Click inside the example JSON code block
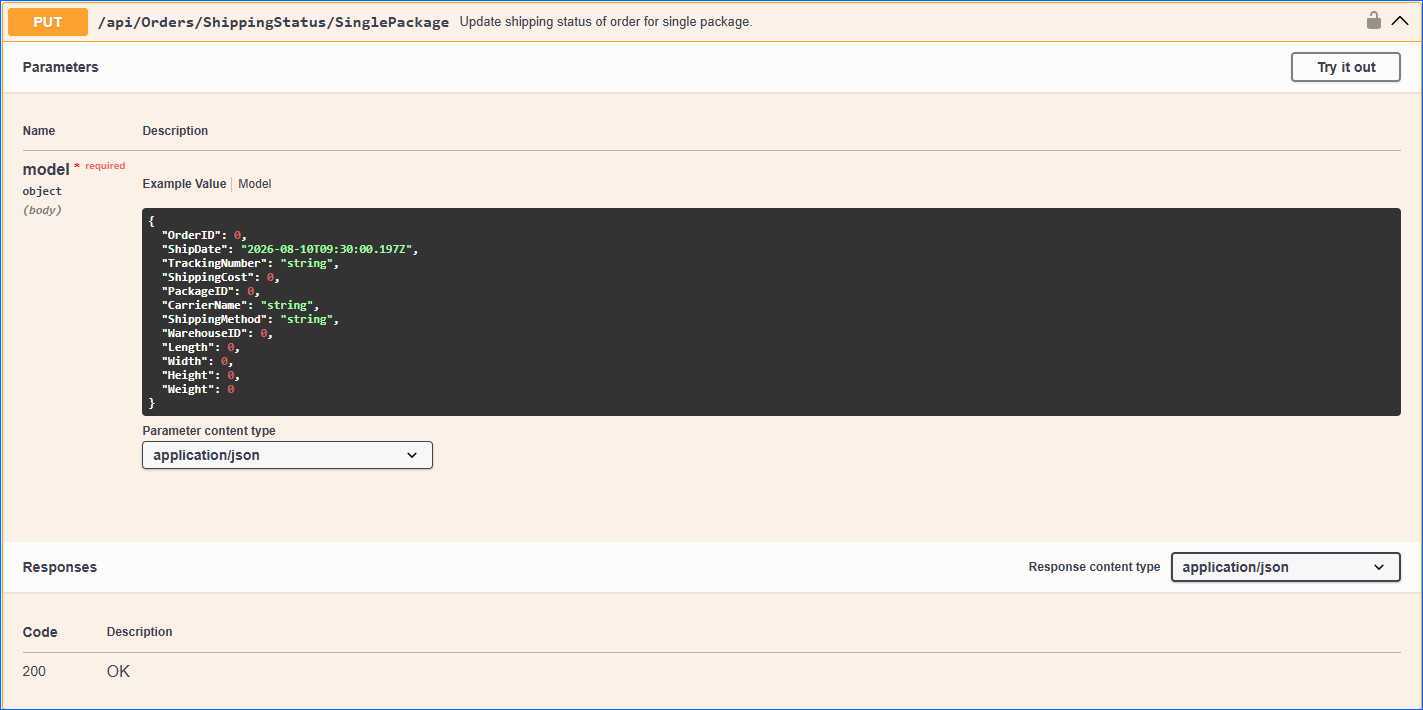The image size is (1423, 710). tap(771, 312)
